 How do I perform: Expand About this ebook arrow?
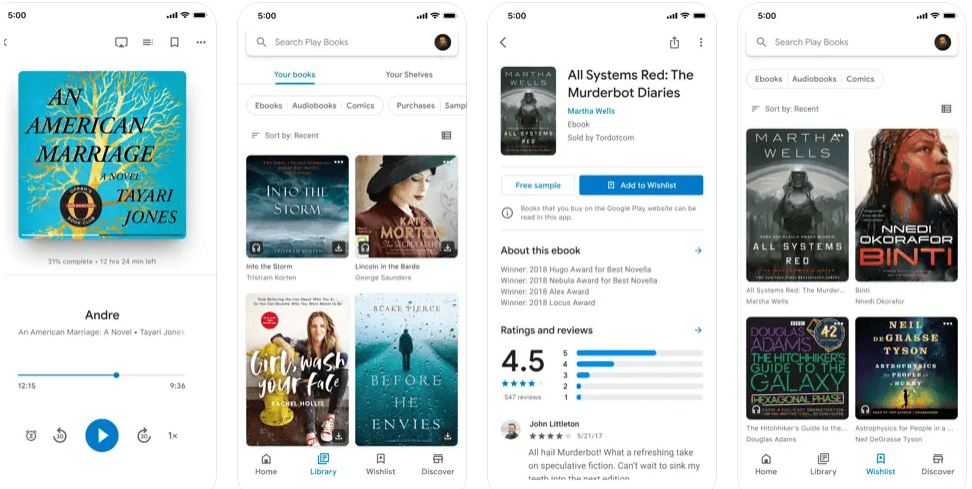(x=698, y=250)
